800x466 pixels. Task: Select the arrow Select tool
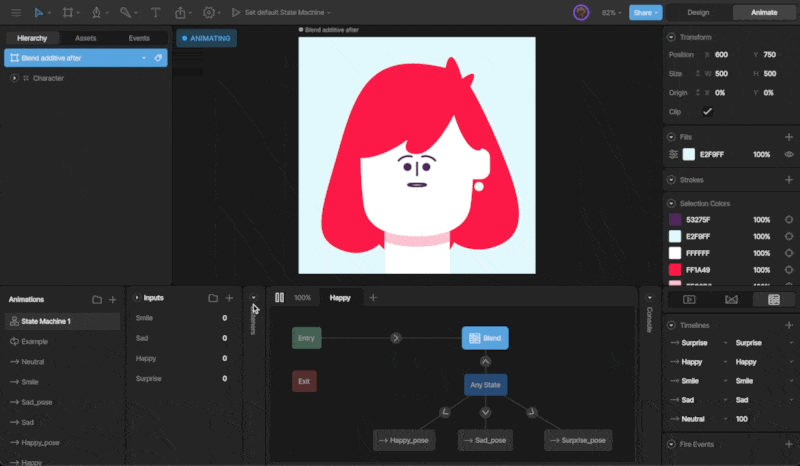click(x=39, y=13)
